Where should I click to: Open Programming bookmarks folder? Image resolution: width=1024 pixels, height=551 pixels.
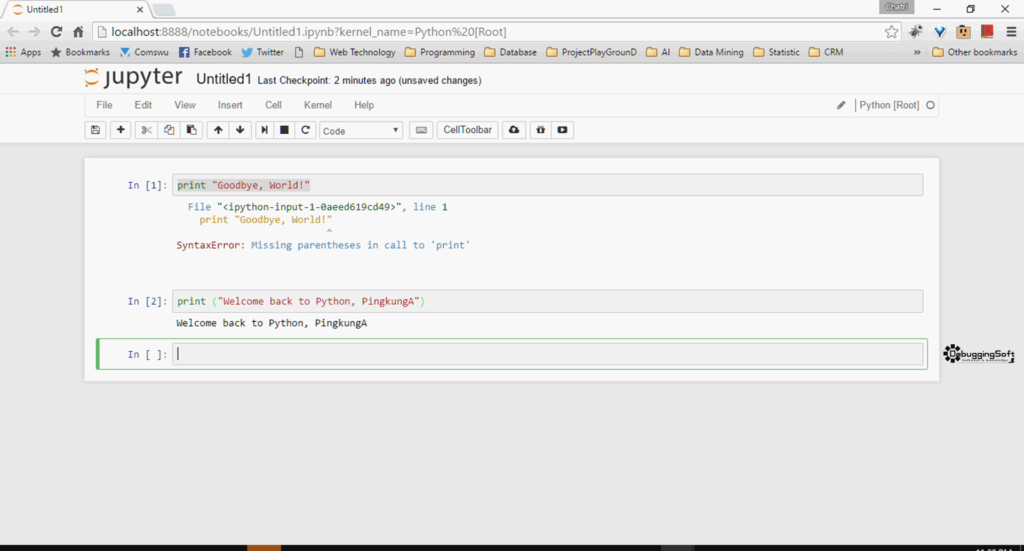440,52
